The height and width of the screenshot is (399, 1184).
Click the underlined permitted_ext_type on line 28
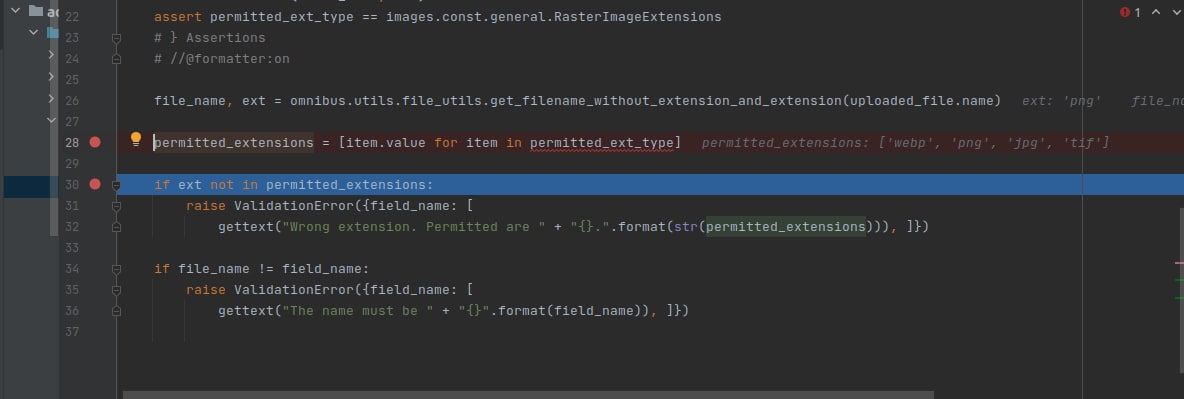(602, 143)
